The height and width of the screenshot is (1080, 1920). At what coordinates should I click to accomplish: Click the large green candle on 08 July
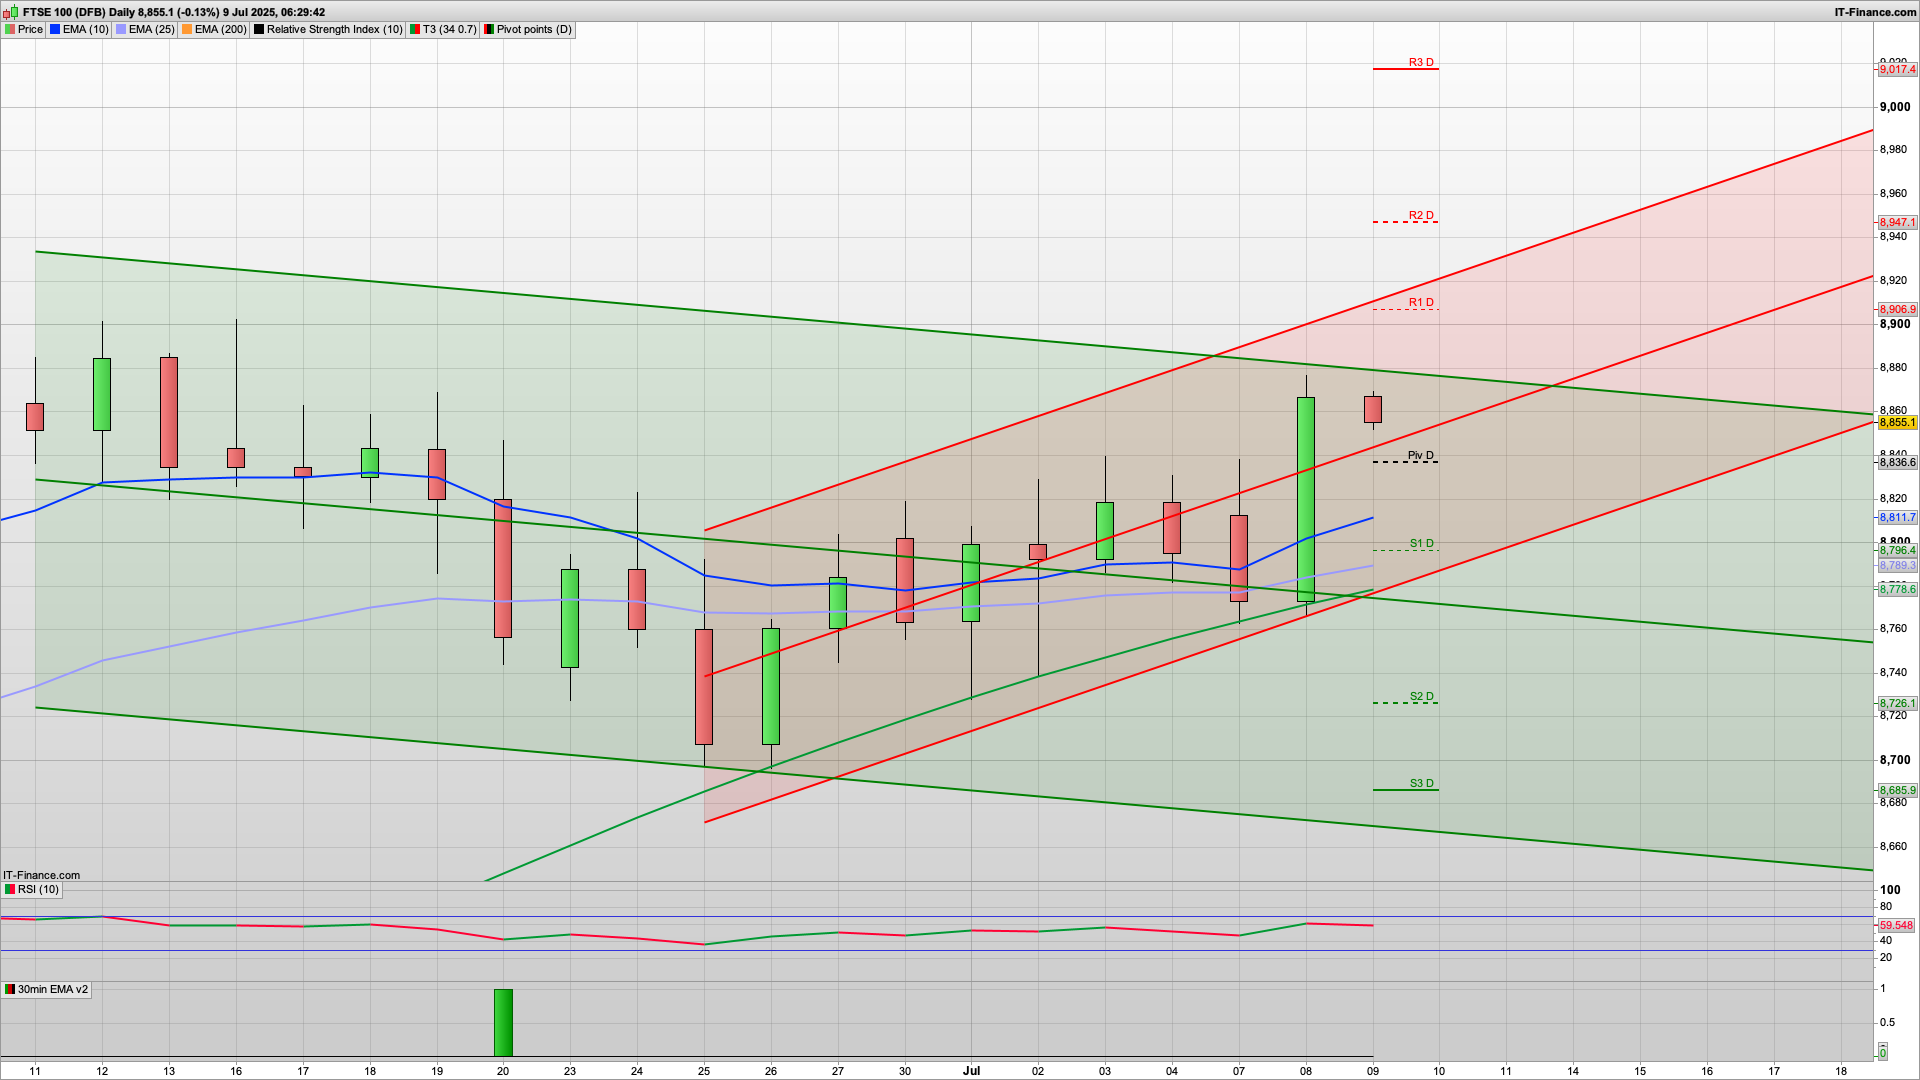(1306, 500)
